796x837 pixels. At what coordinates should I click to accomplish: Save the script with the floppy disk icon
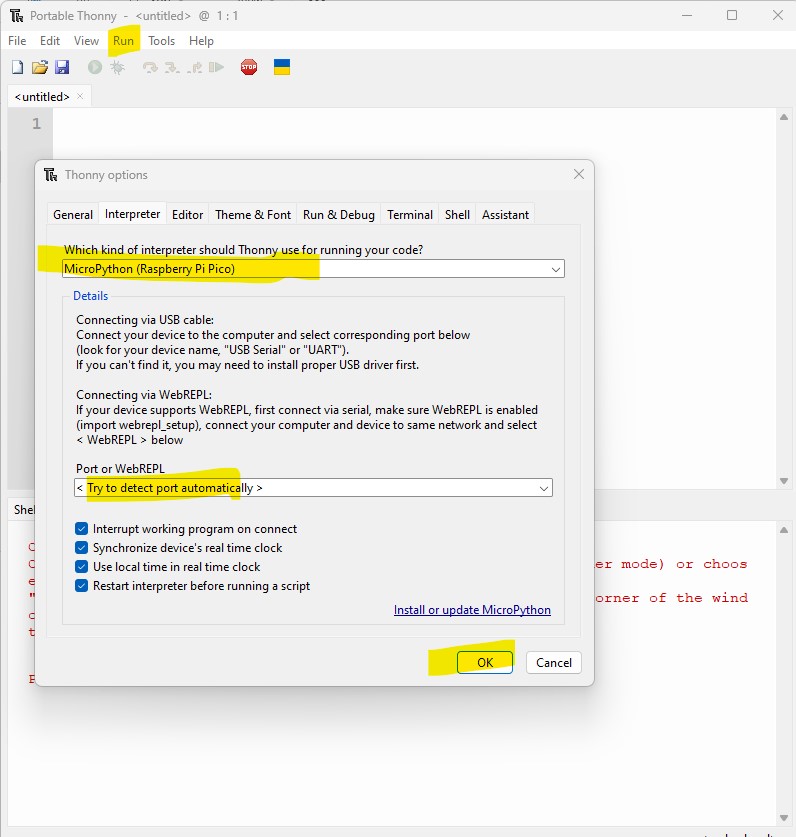(62, 67)
